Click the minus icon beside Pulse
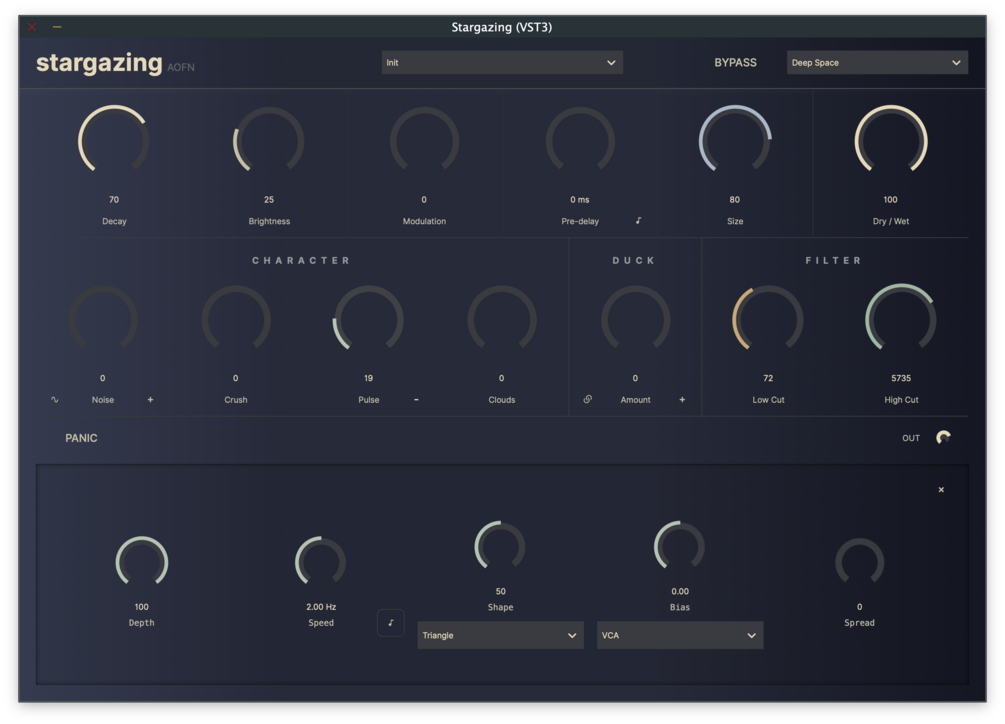The height and width of the screenshot is (724, 1005). (416, 399)
